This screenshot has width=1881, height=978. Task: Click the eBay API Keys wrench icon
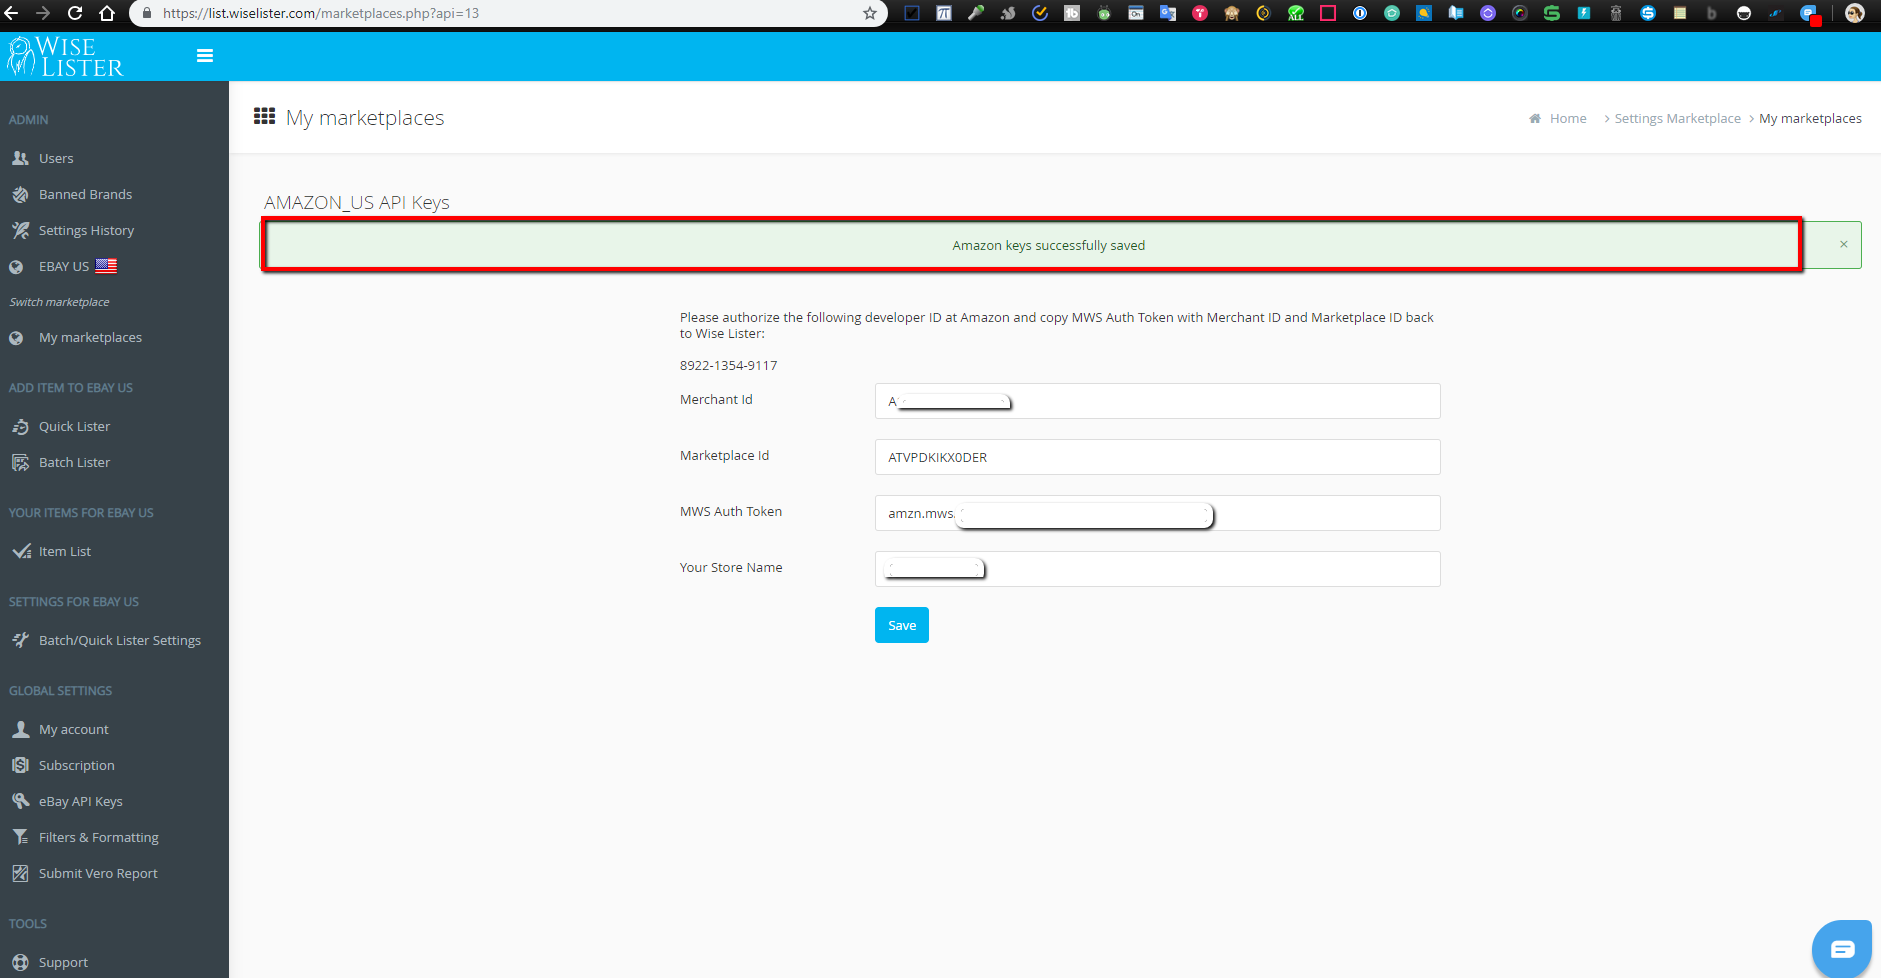(20, 801)
